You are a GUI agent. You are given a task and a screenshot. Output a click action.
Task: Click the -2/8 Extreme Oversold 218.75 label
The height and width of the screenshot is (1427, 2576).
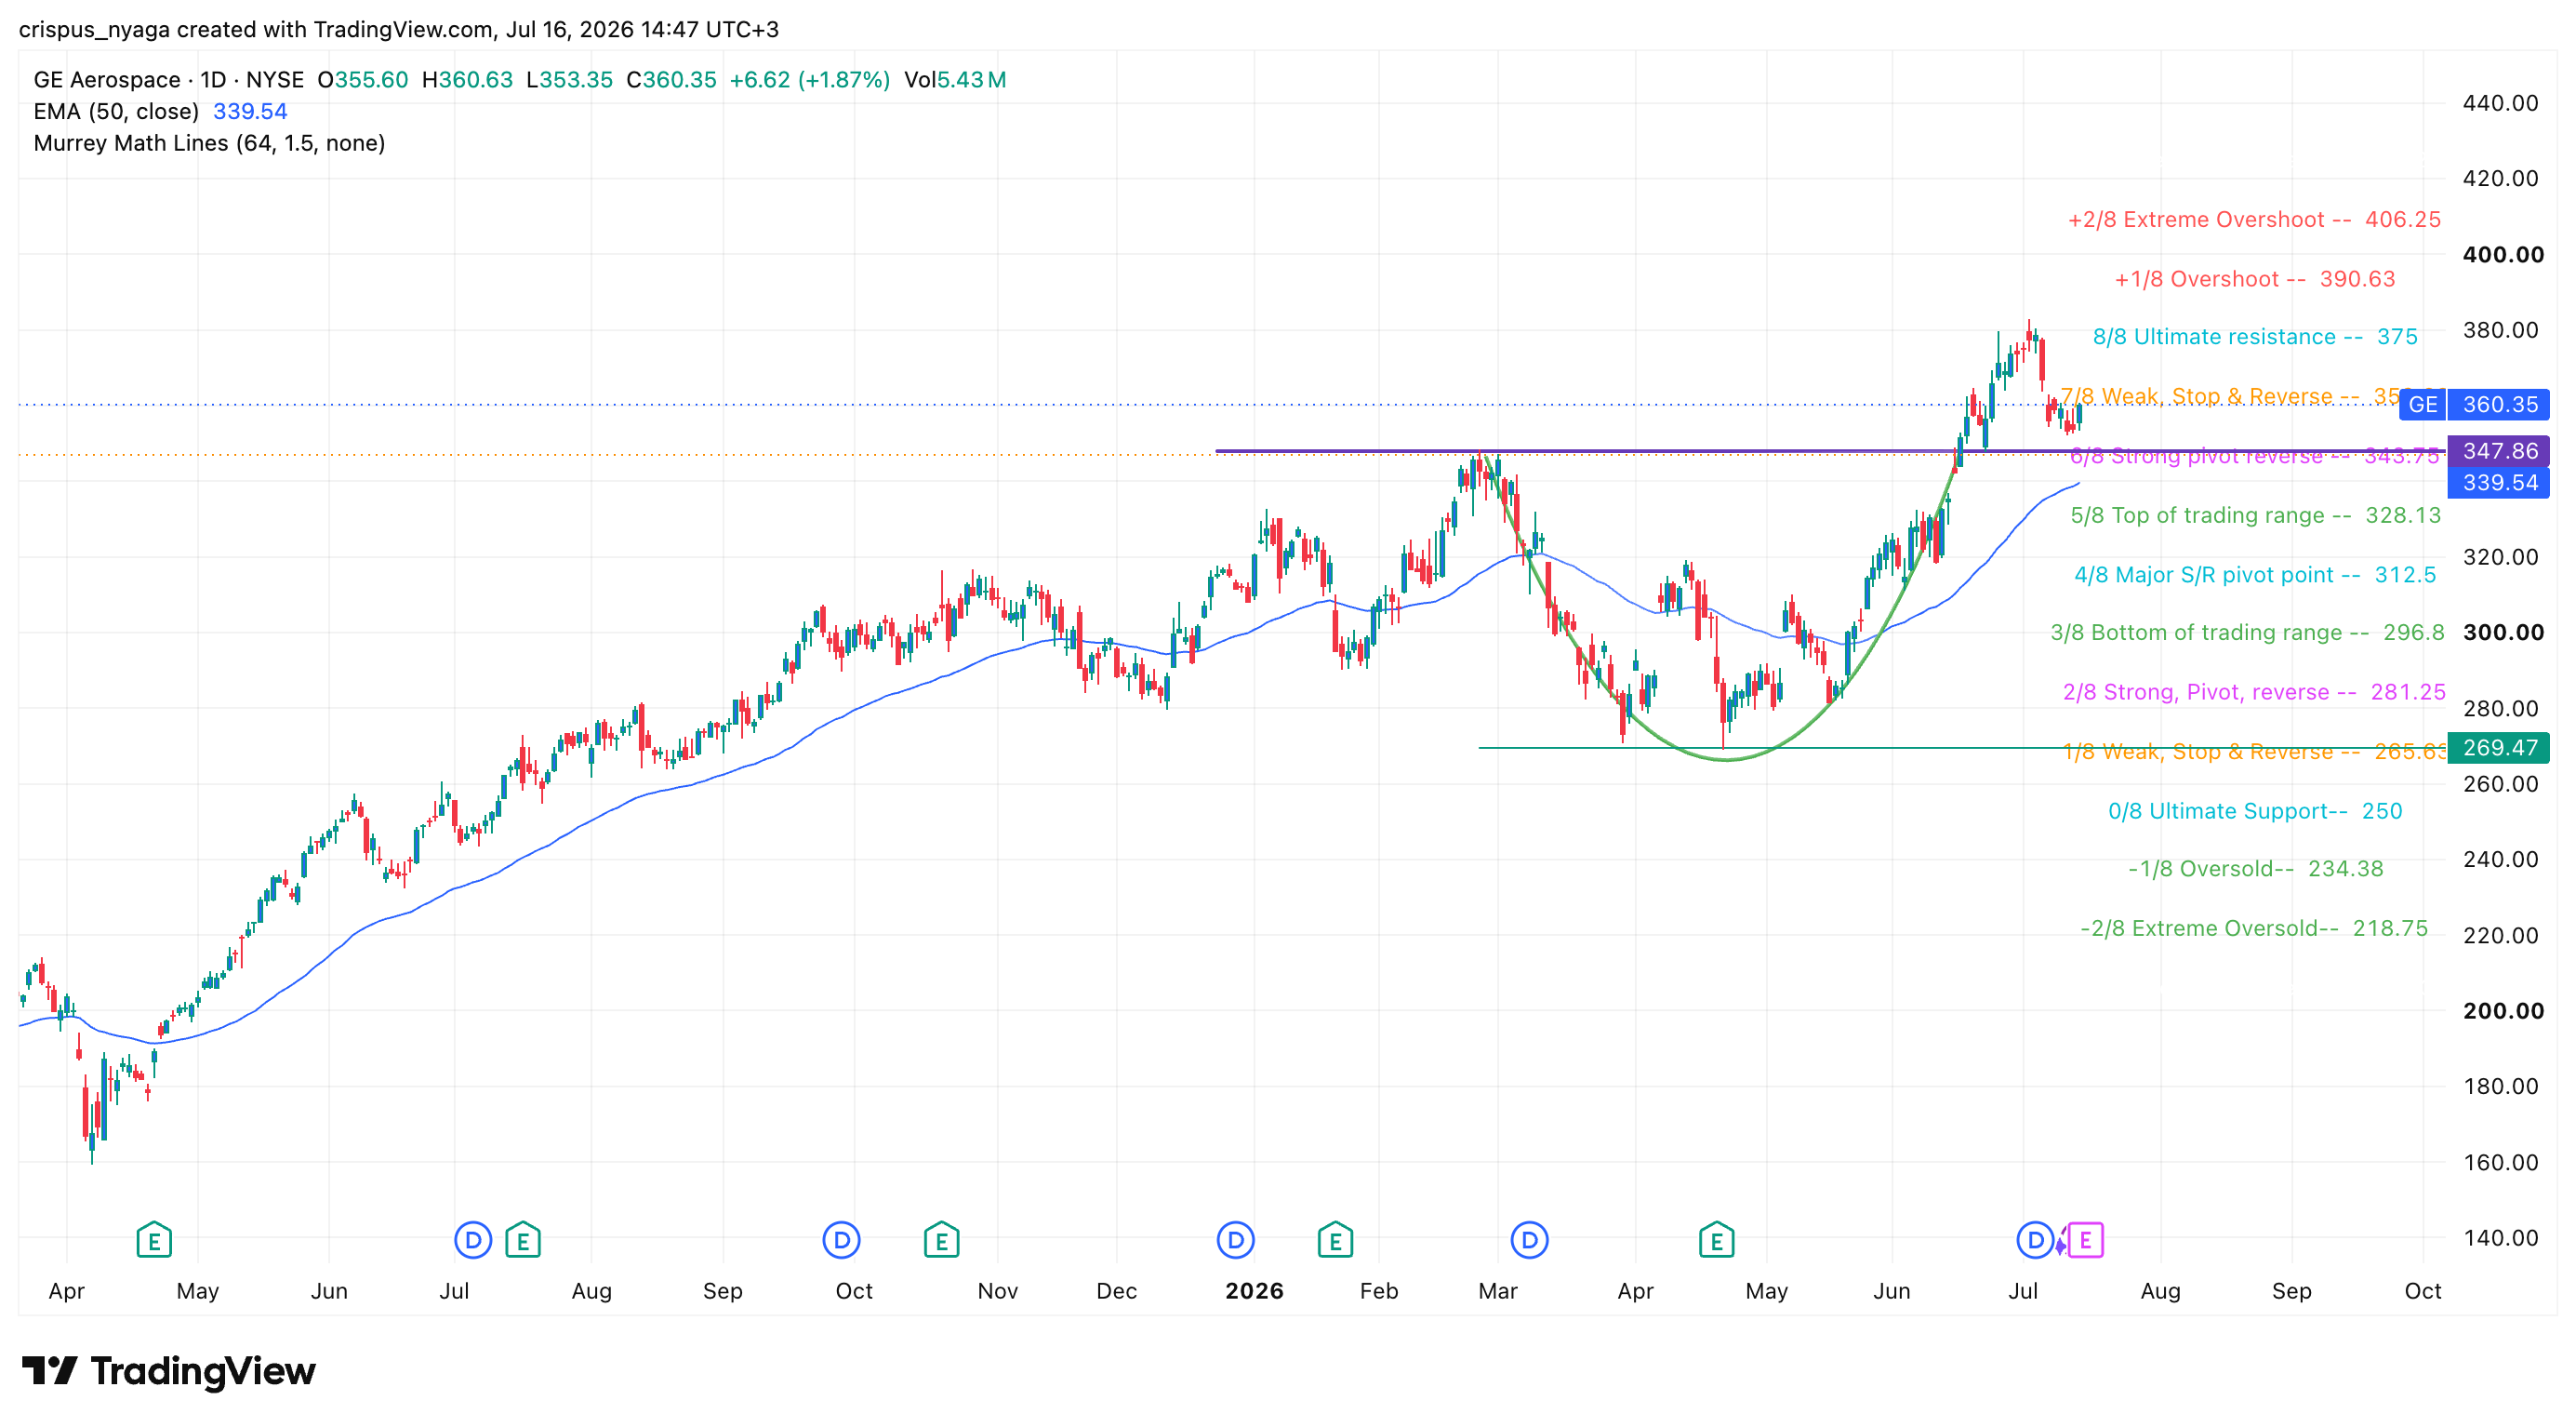pos(2254,928)
